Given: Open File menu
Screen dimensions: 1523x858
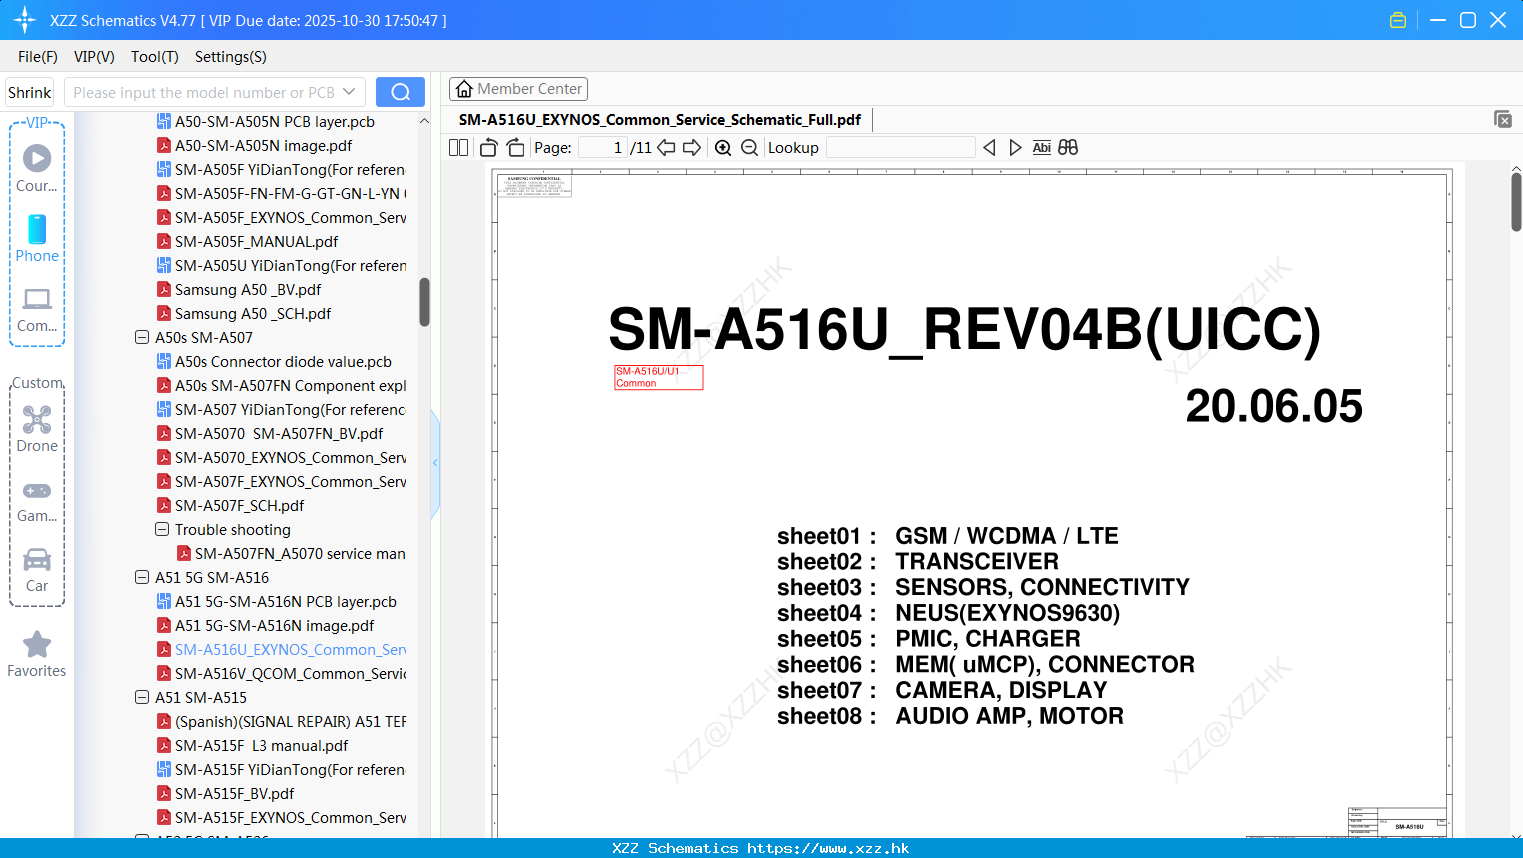Looking at the screenshot, I should tap(38, 57).
